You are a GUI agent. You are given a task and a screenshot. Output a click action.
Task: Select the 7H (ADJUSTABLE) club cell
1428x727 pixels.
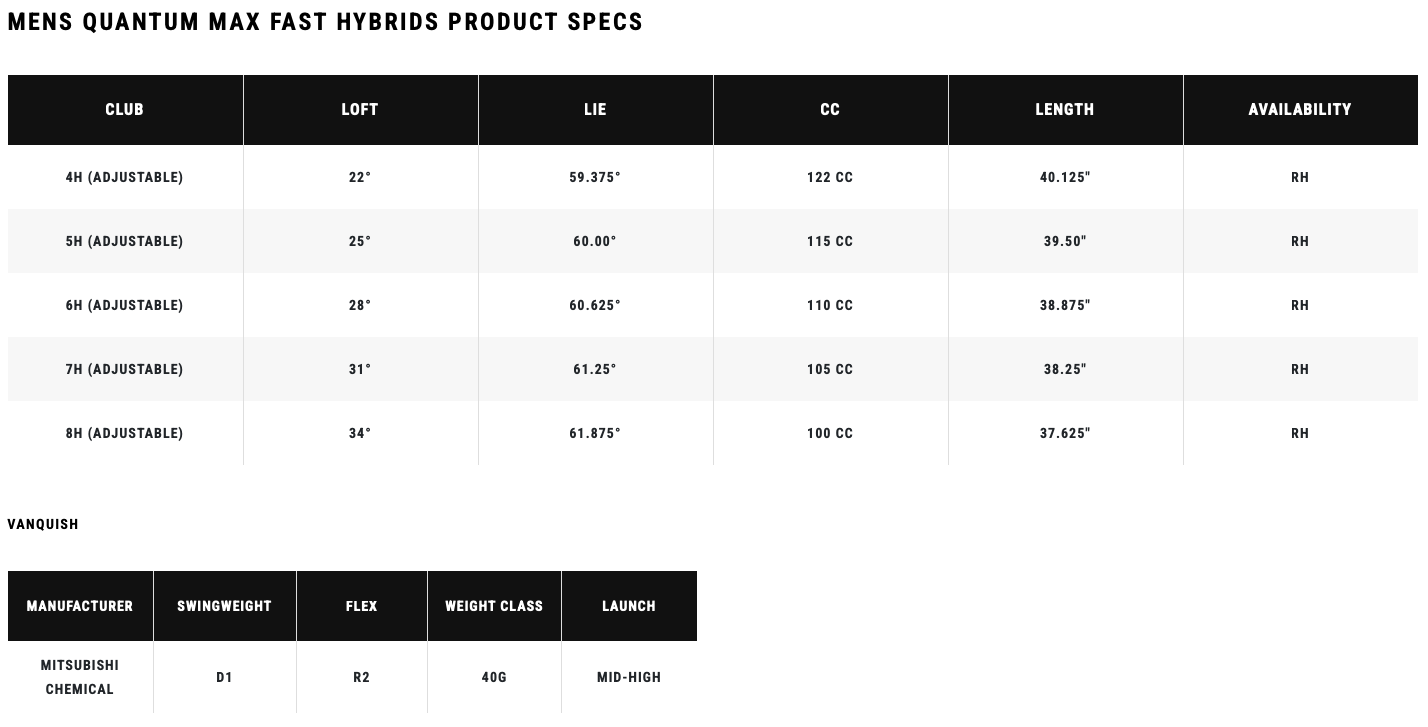pos(125,369)
